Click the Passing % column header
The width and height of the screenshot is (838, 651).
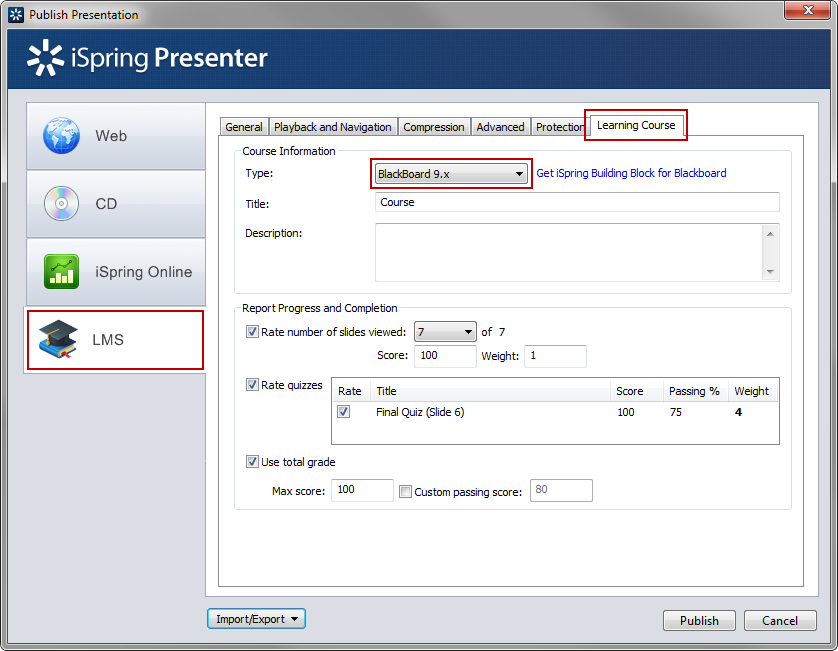pyautogui.click(x=695, y=391)
